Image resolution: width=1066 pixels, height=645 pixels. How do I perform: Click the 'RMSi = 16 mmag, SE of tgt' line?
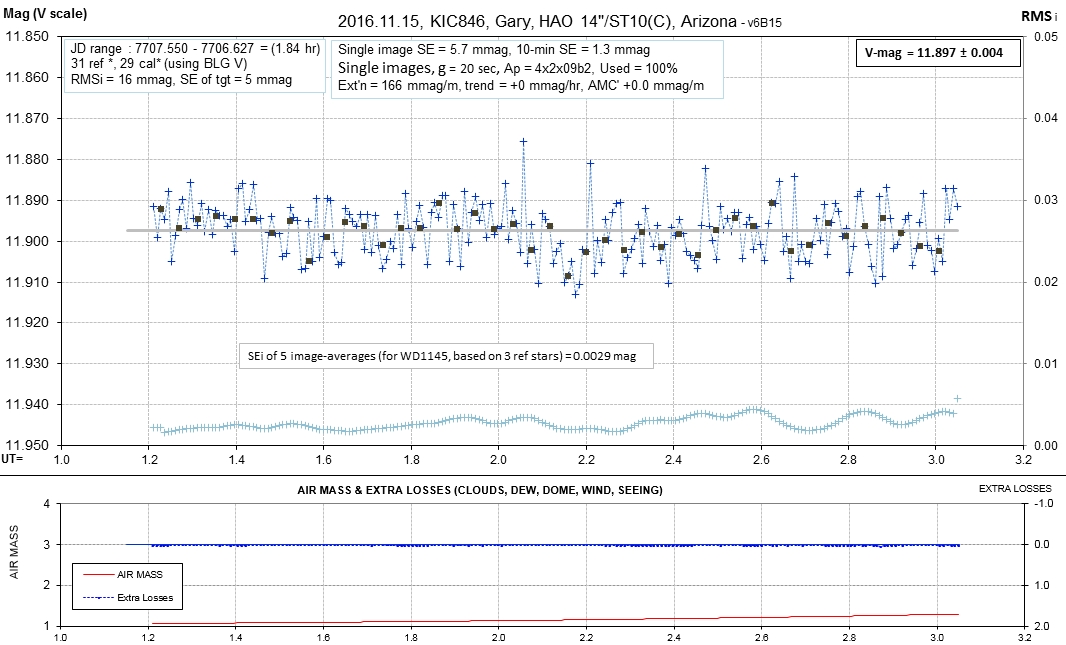[x=182, y=80]
